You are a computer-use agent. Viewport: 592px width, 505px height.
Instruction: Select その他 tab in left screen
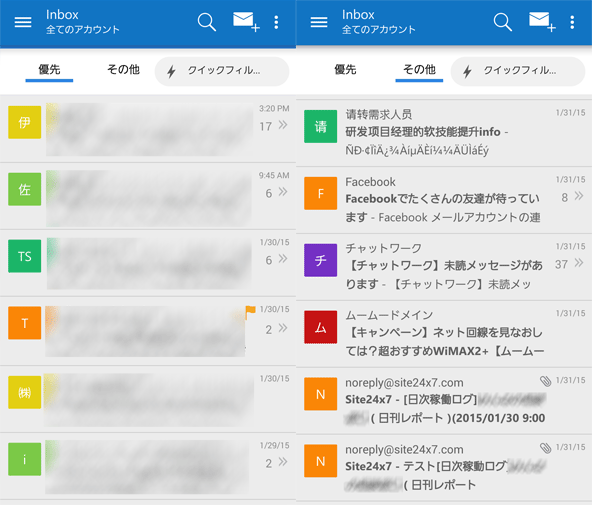point(123,70)
